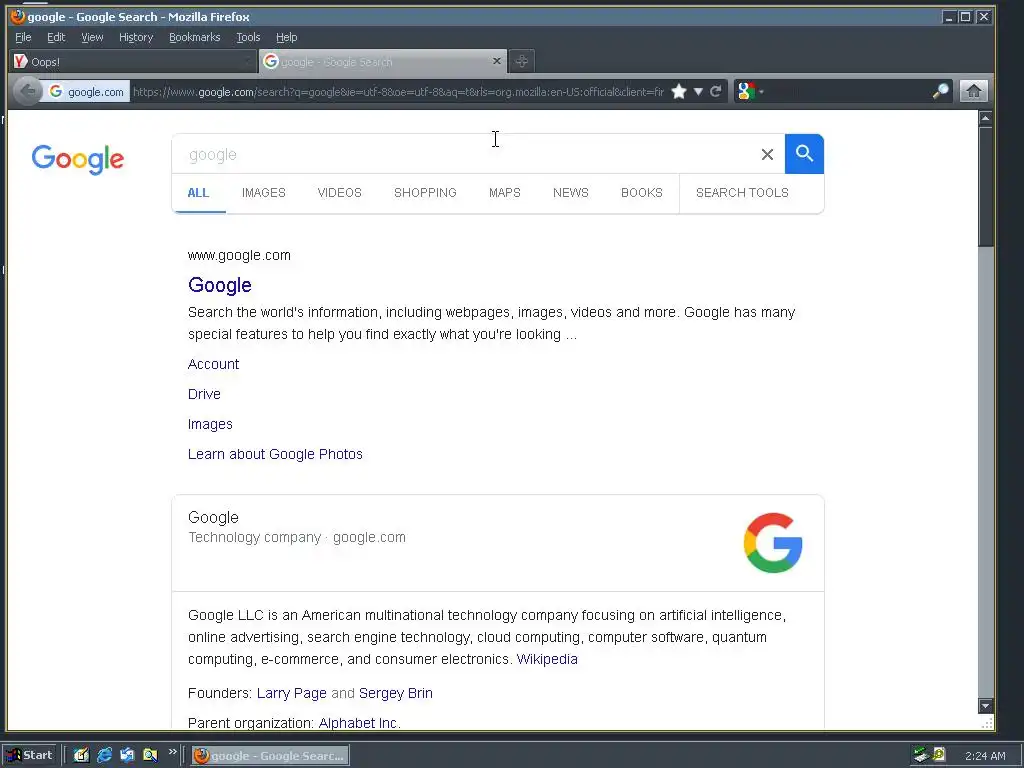This screenshot has height=768, width=1024.
Task: Click the second system tray icon
Action: point(939,755)
